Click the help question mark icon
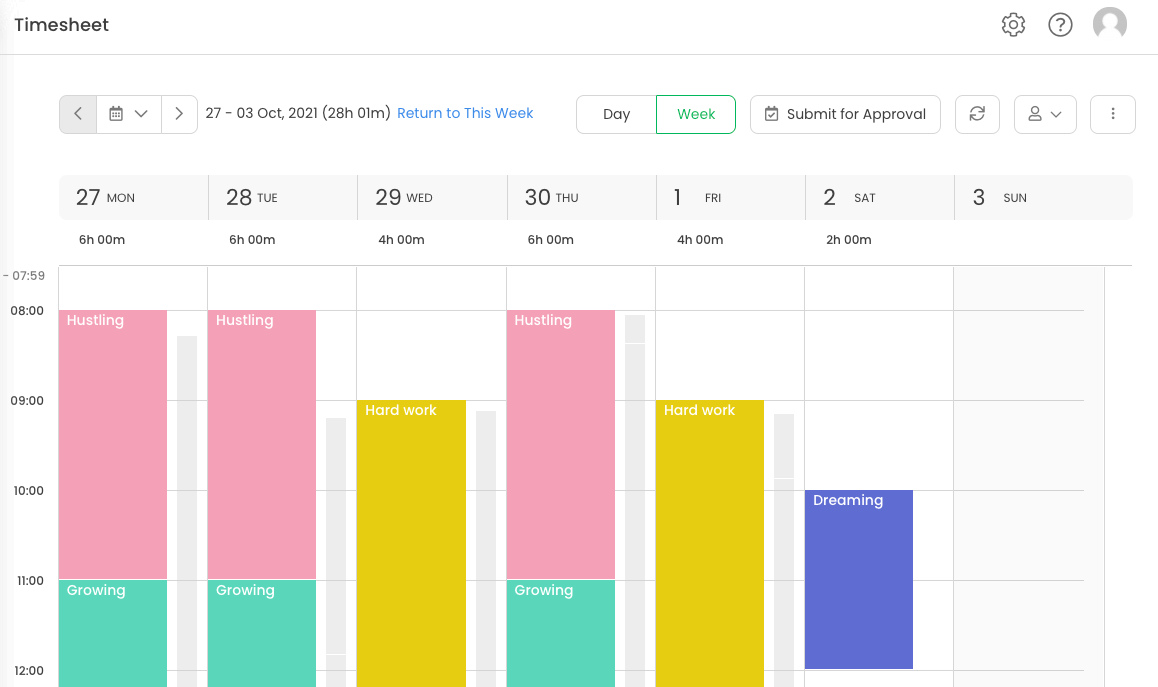The width and height of the screenshot is (1158, 687). 1060,25
